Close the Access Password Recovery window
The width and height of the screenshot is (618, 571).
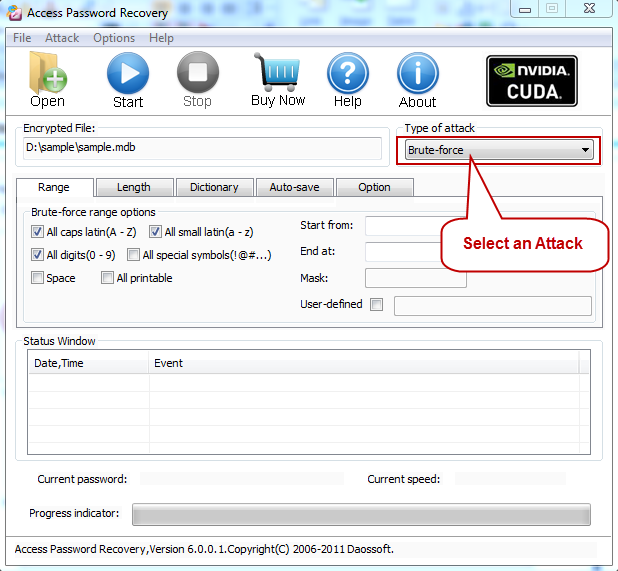tap(589, 8)
